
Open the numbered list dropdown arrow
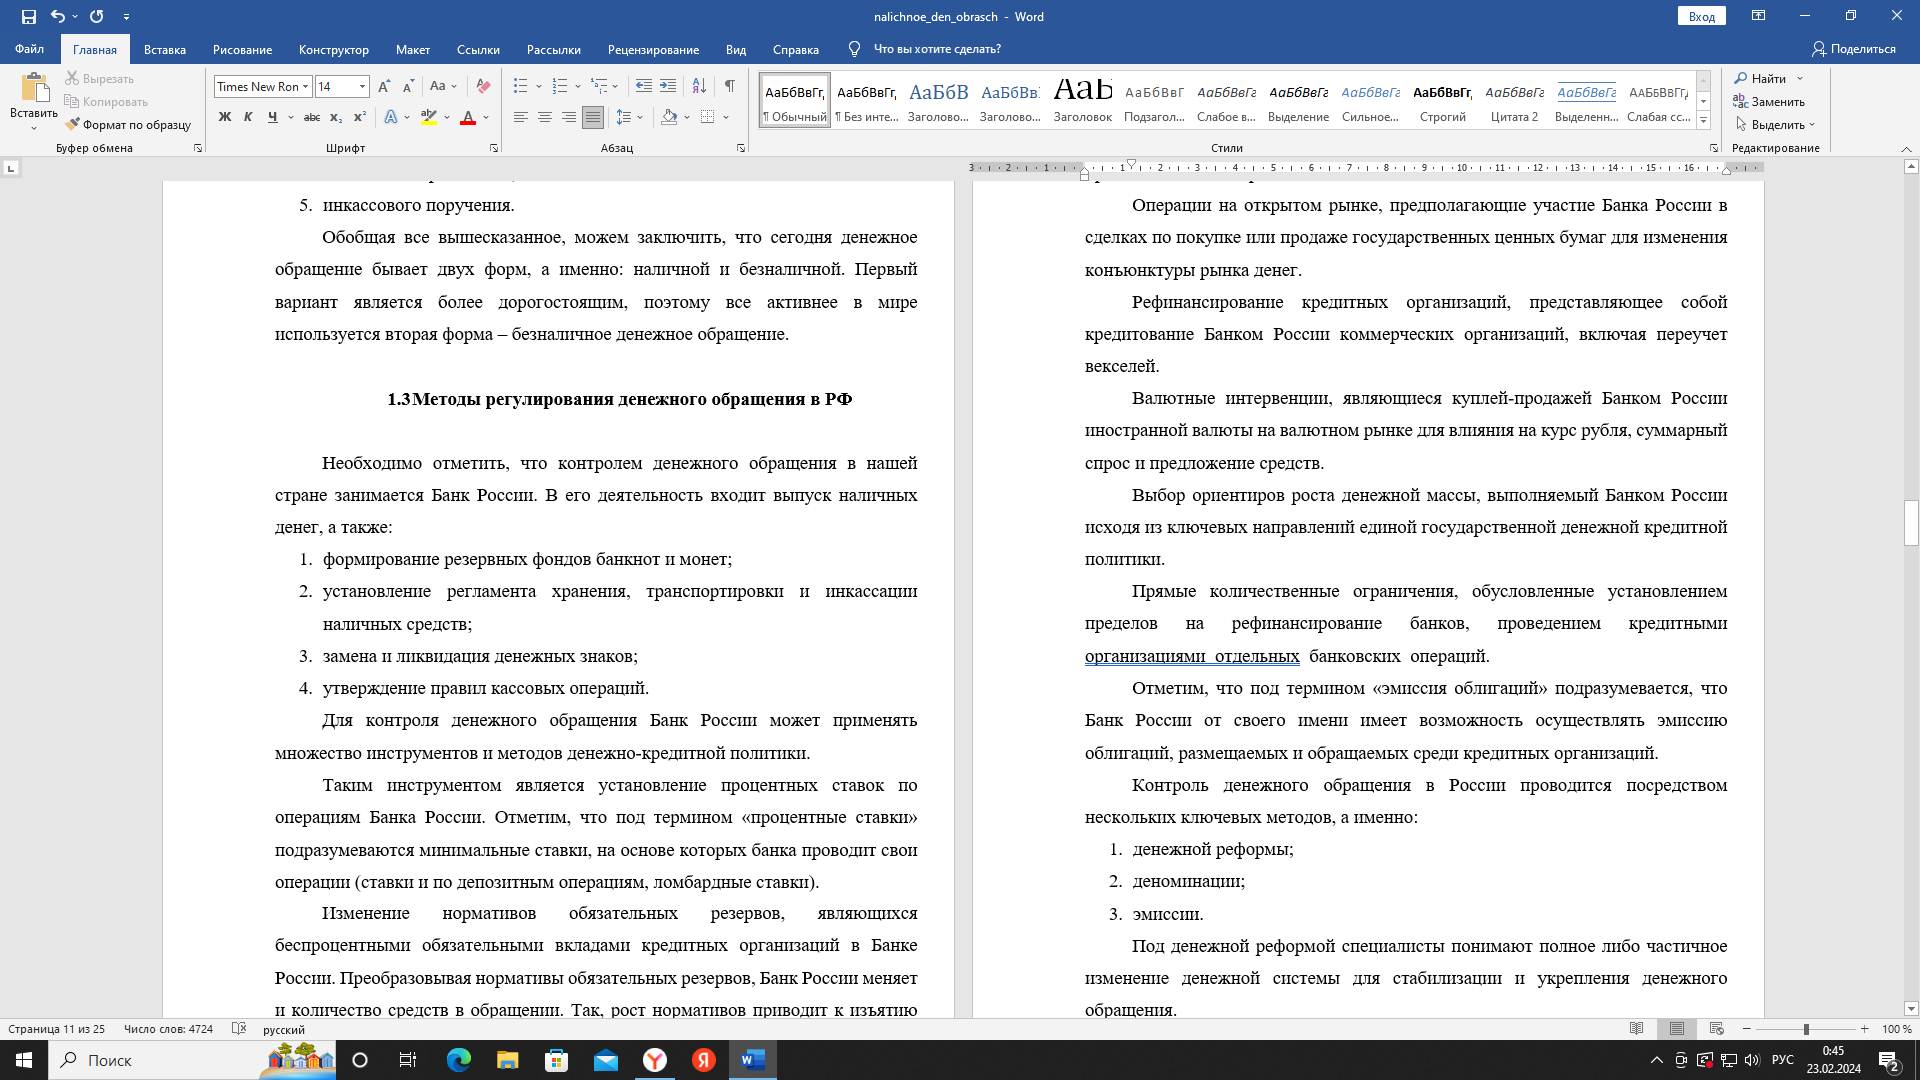579,87
